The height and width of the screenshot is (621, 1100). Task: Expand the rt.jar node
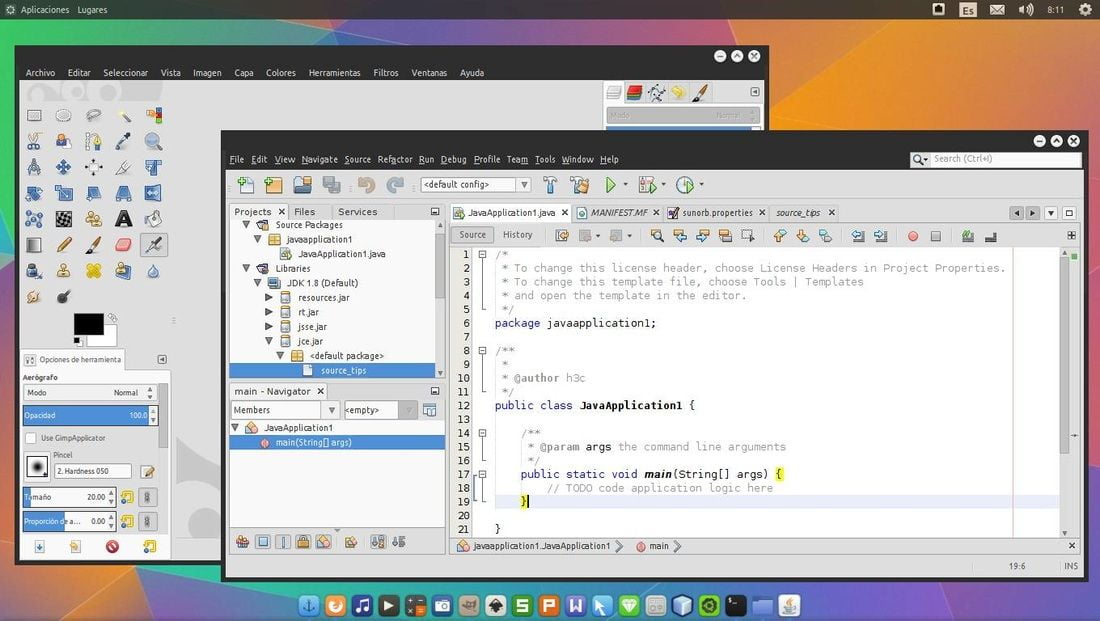[x=269, y=312]
